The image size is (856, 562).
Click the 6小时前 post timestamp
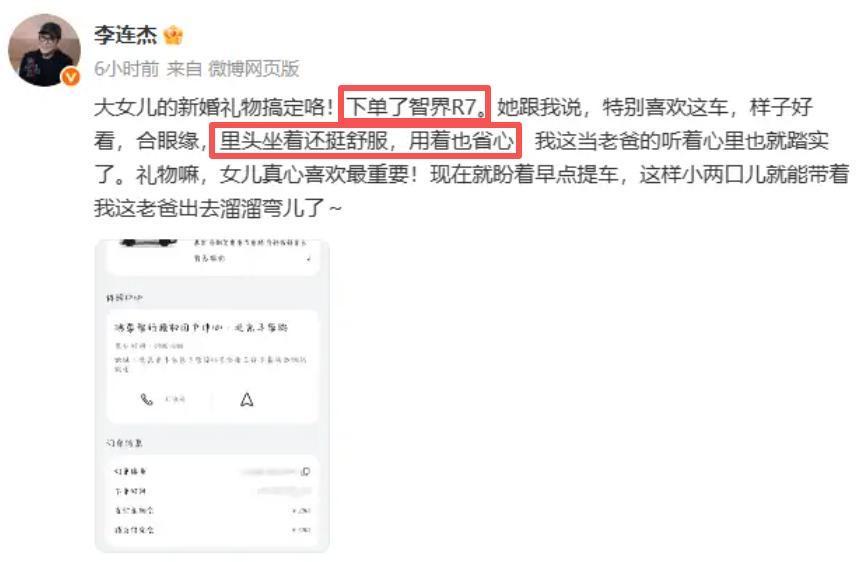pyautogui.click(x=127, y=69)
